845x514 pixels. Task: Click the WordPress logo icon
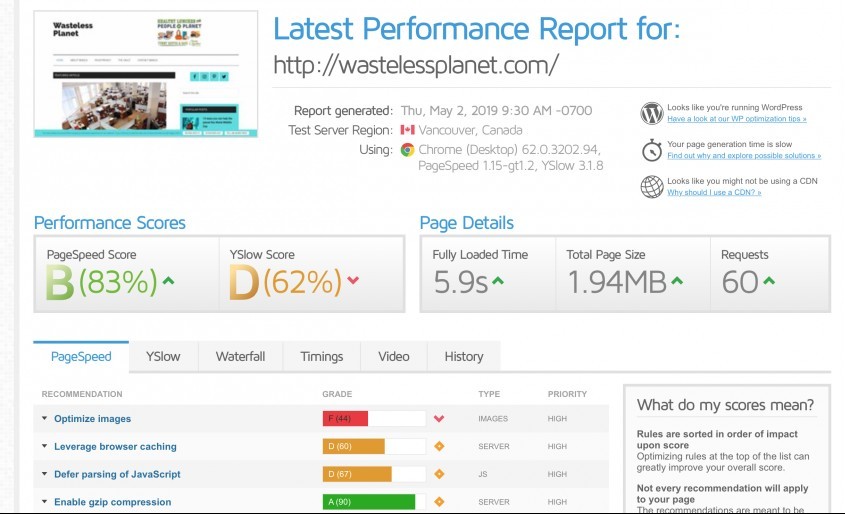coord(652,114)
